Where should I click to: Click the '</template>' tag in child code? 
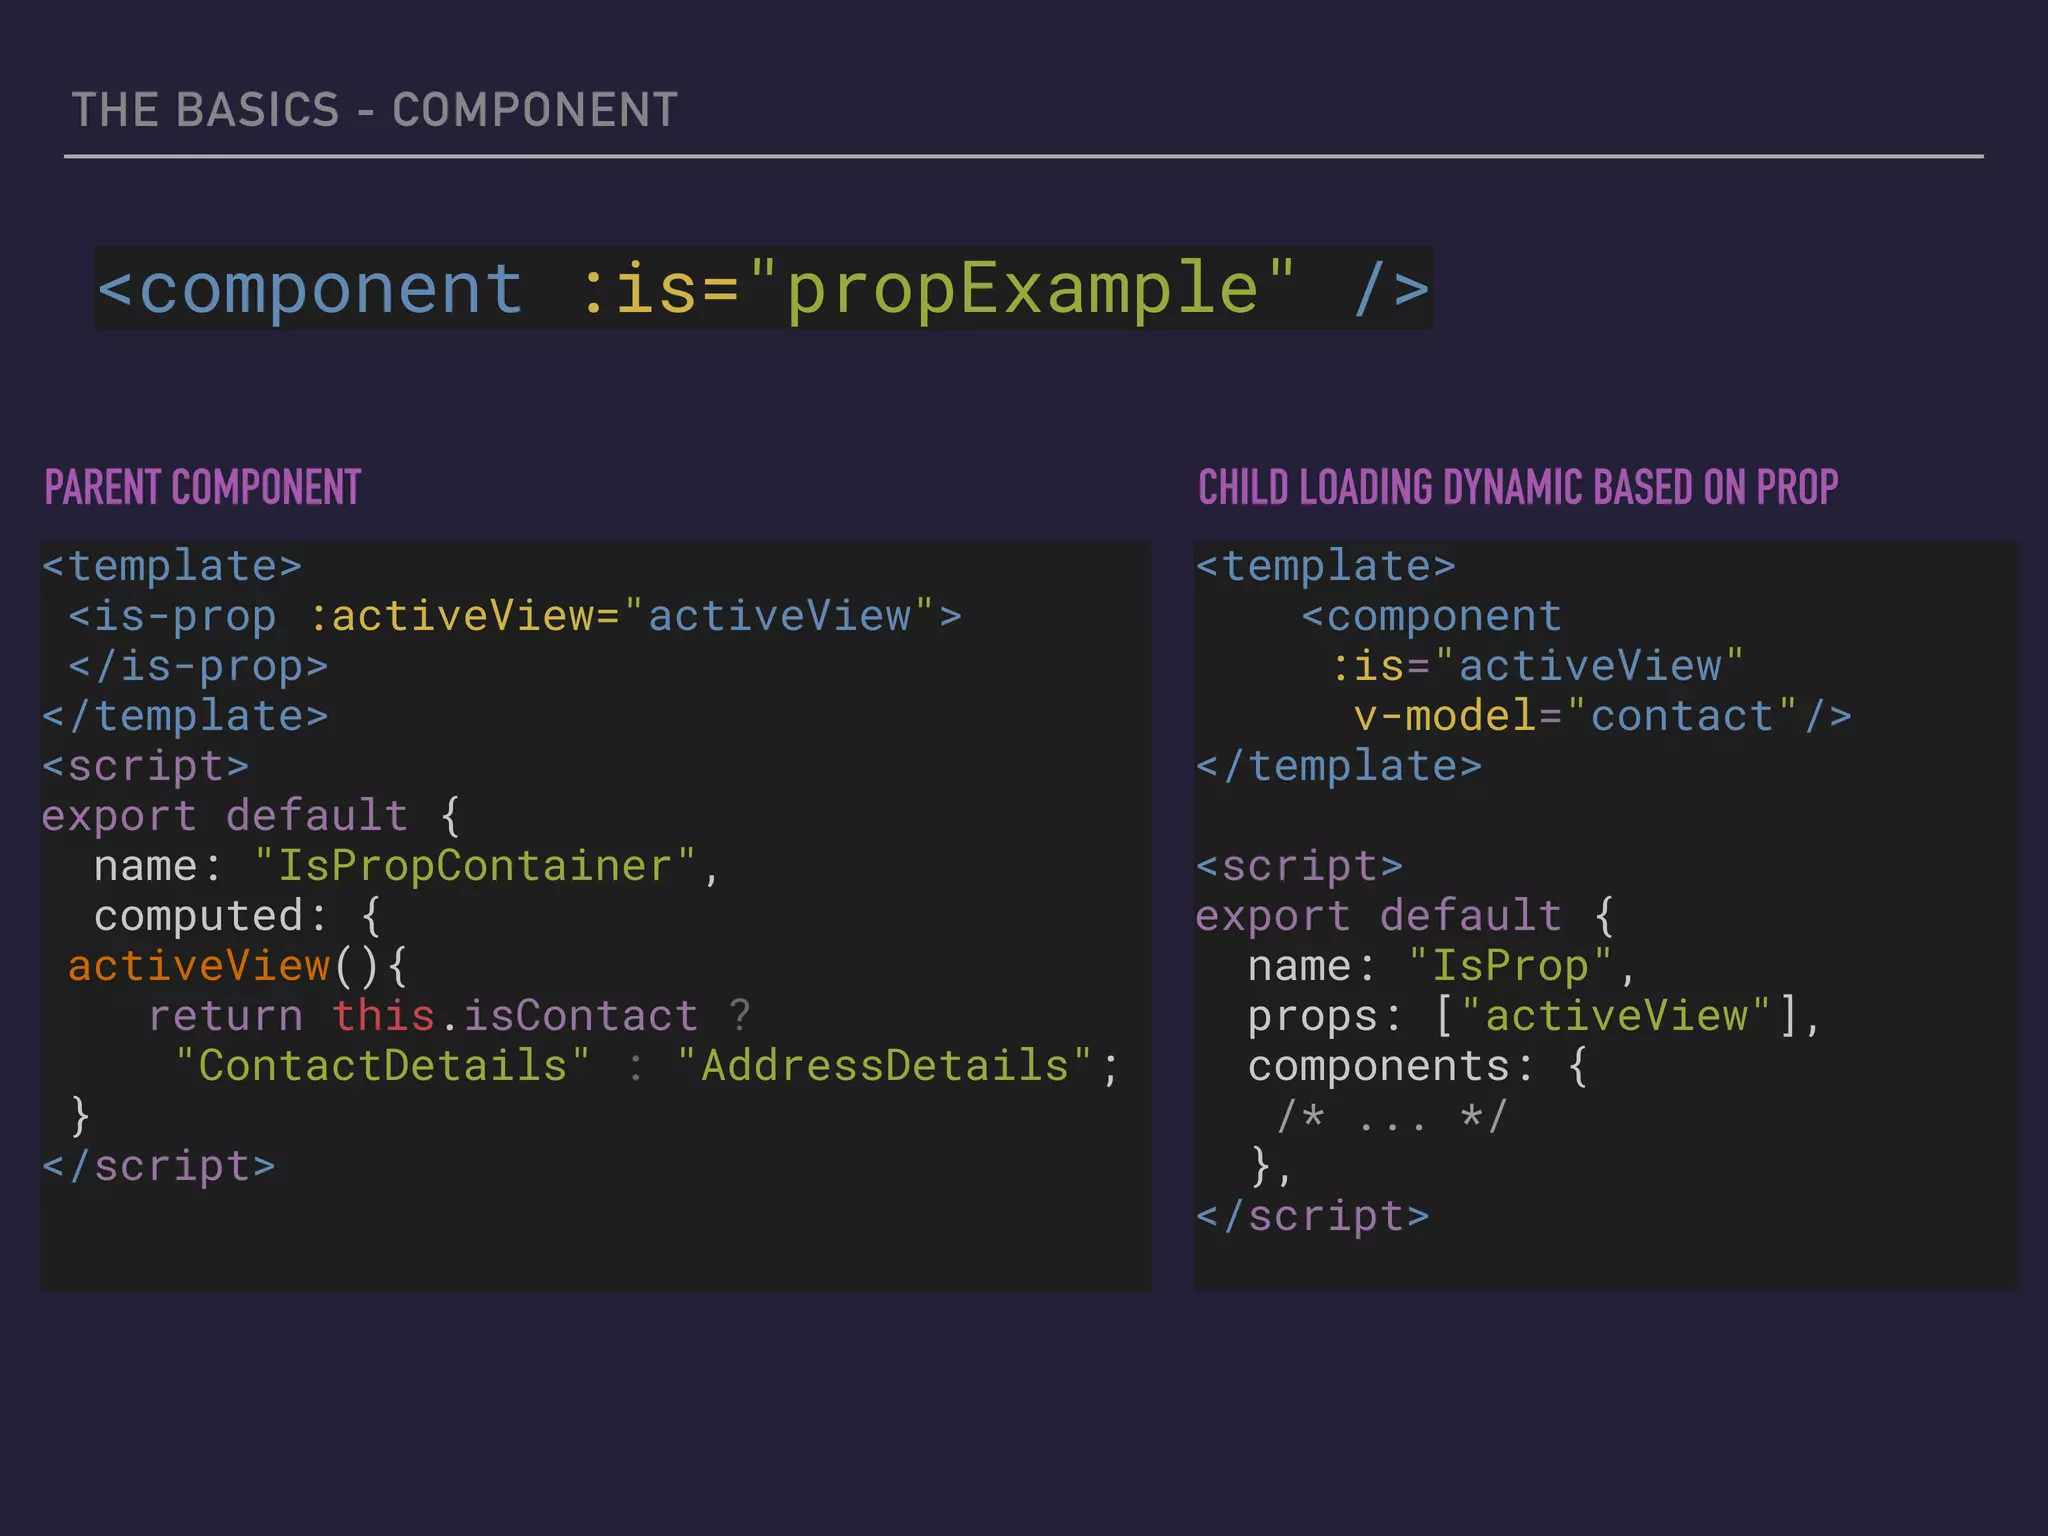(1339, 766)
